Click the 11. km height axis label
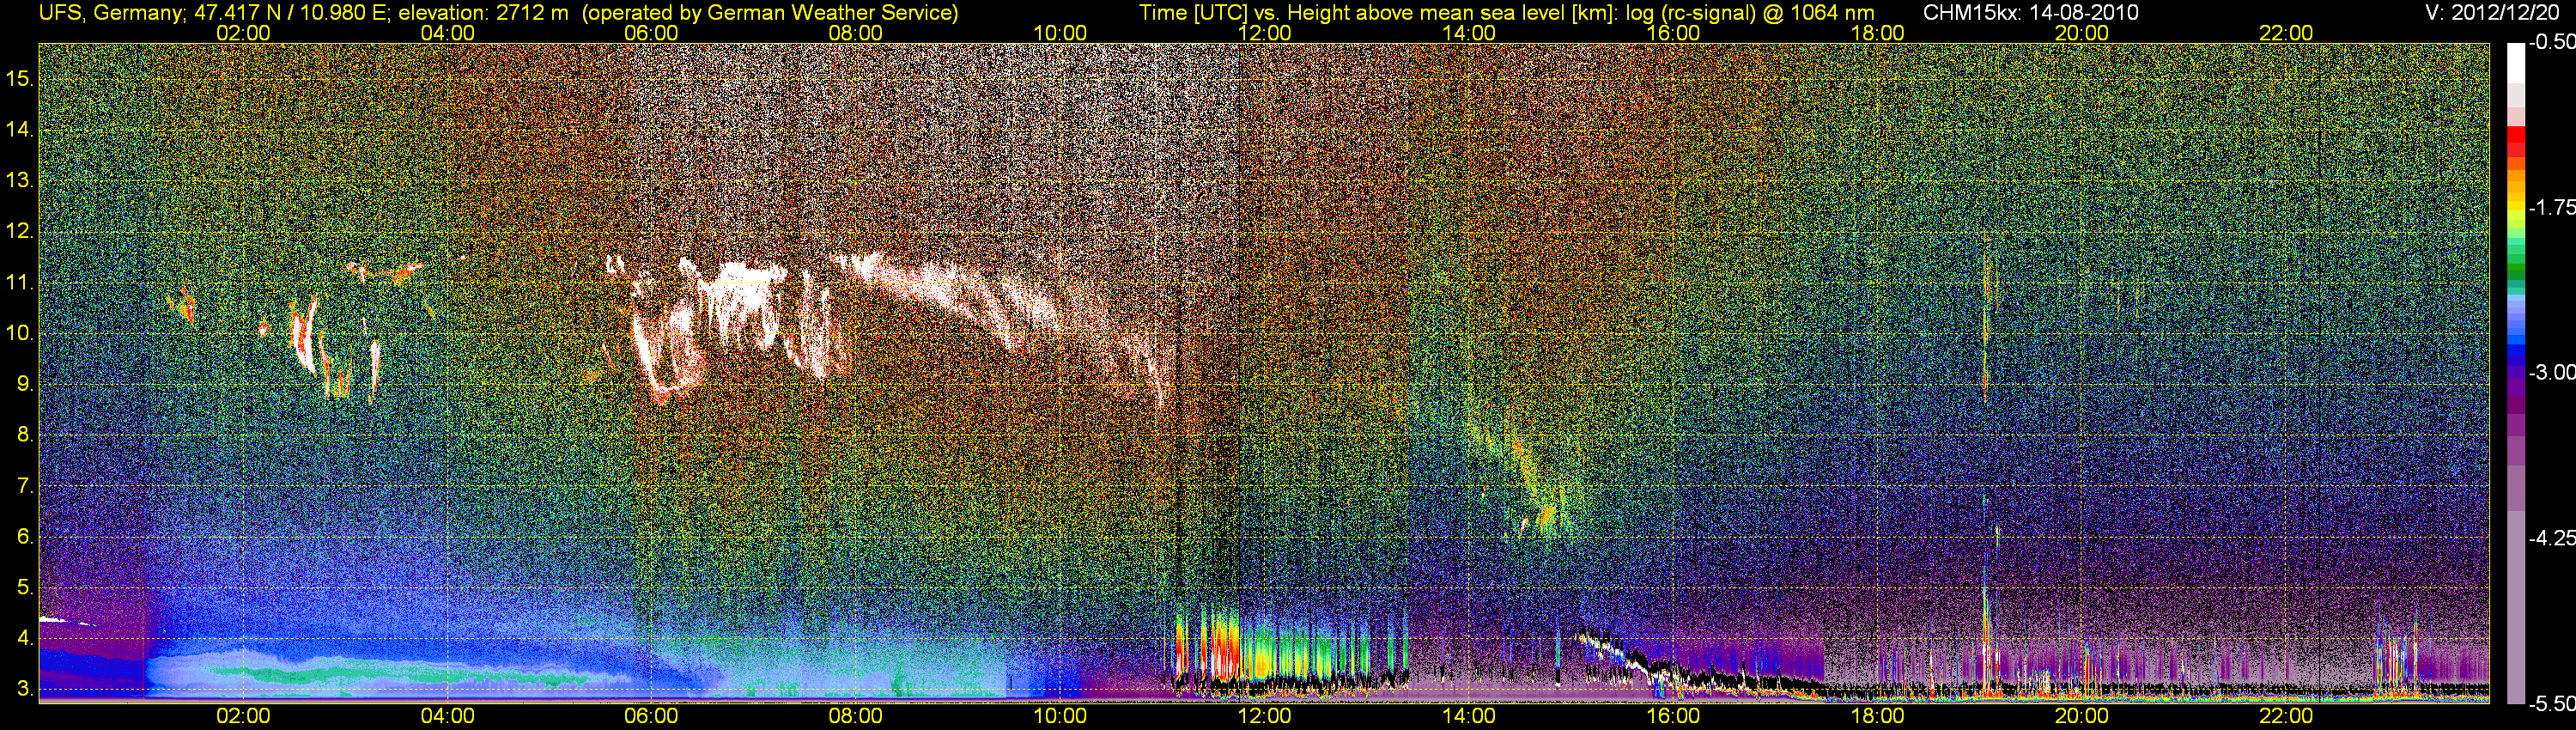Viewport: 2576px width, 730px height. tap(20, 283)
